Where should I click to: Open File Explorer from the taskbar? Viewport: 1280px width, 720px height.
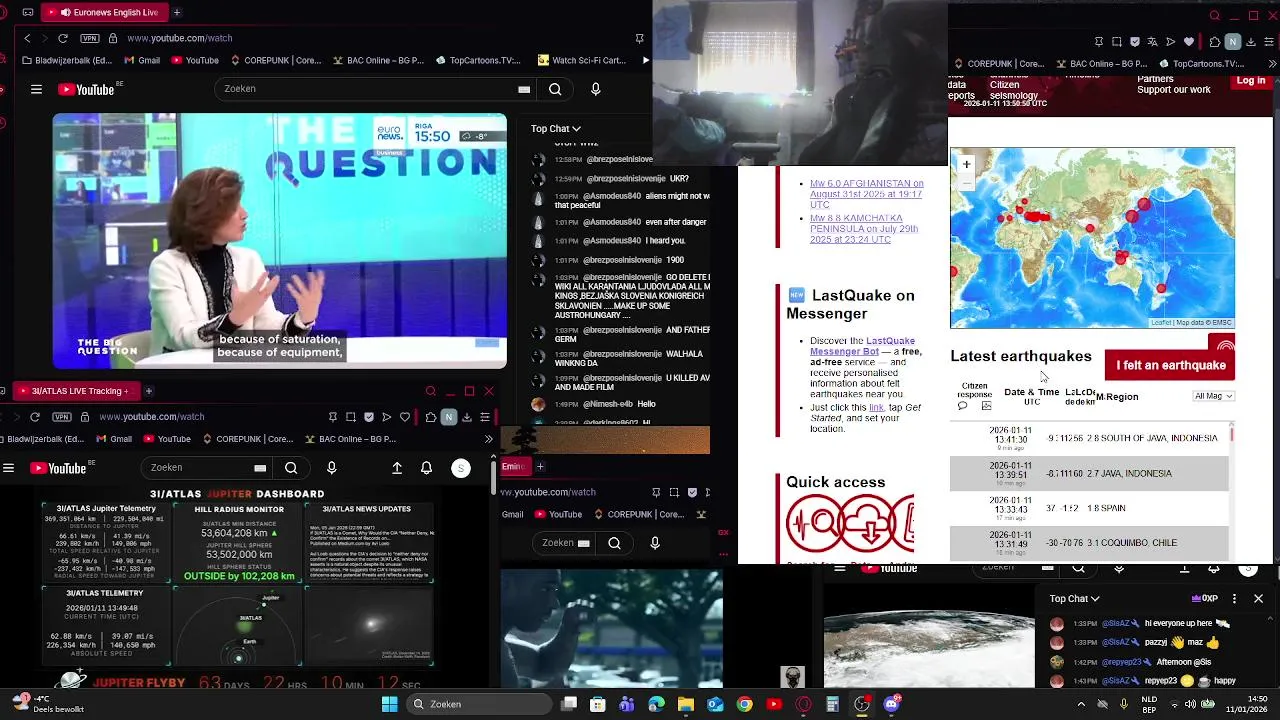(686, 704)
